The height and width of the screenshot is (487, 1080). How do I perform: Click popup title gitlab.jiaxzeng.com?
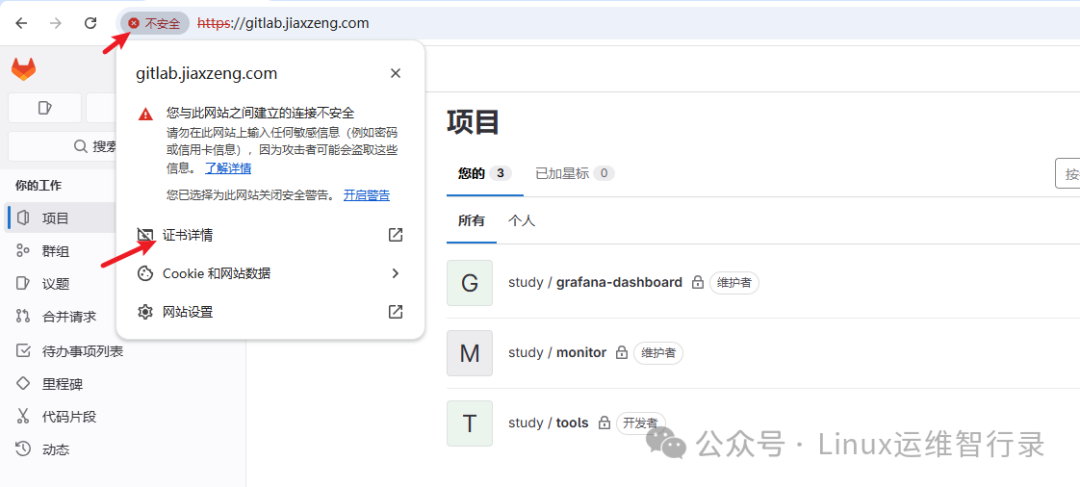tap(207, 73)
